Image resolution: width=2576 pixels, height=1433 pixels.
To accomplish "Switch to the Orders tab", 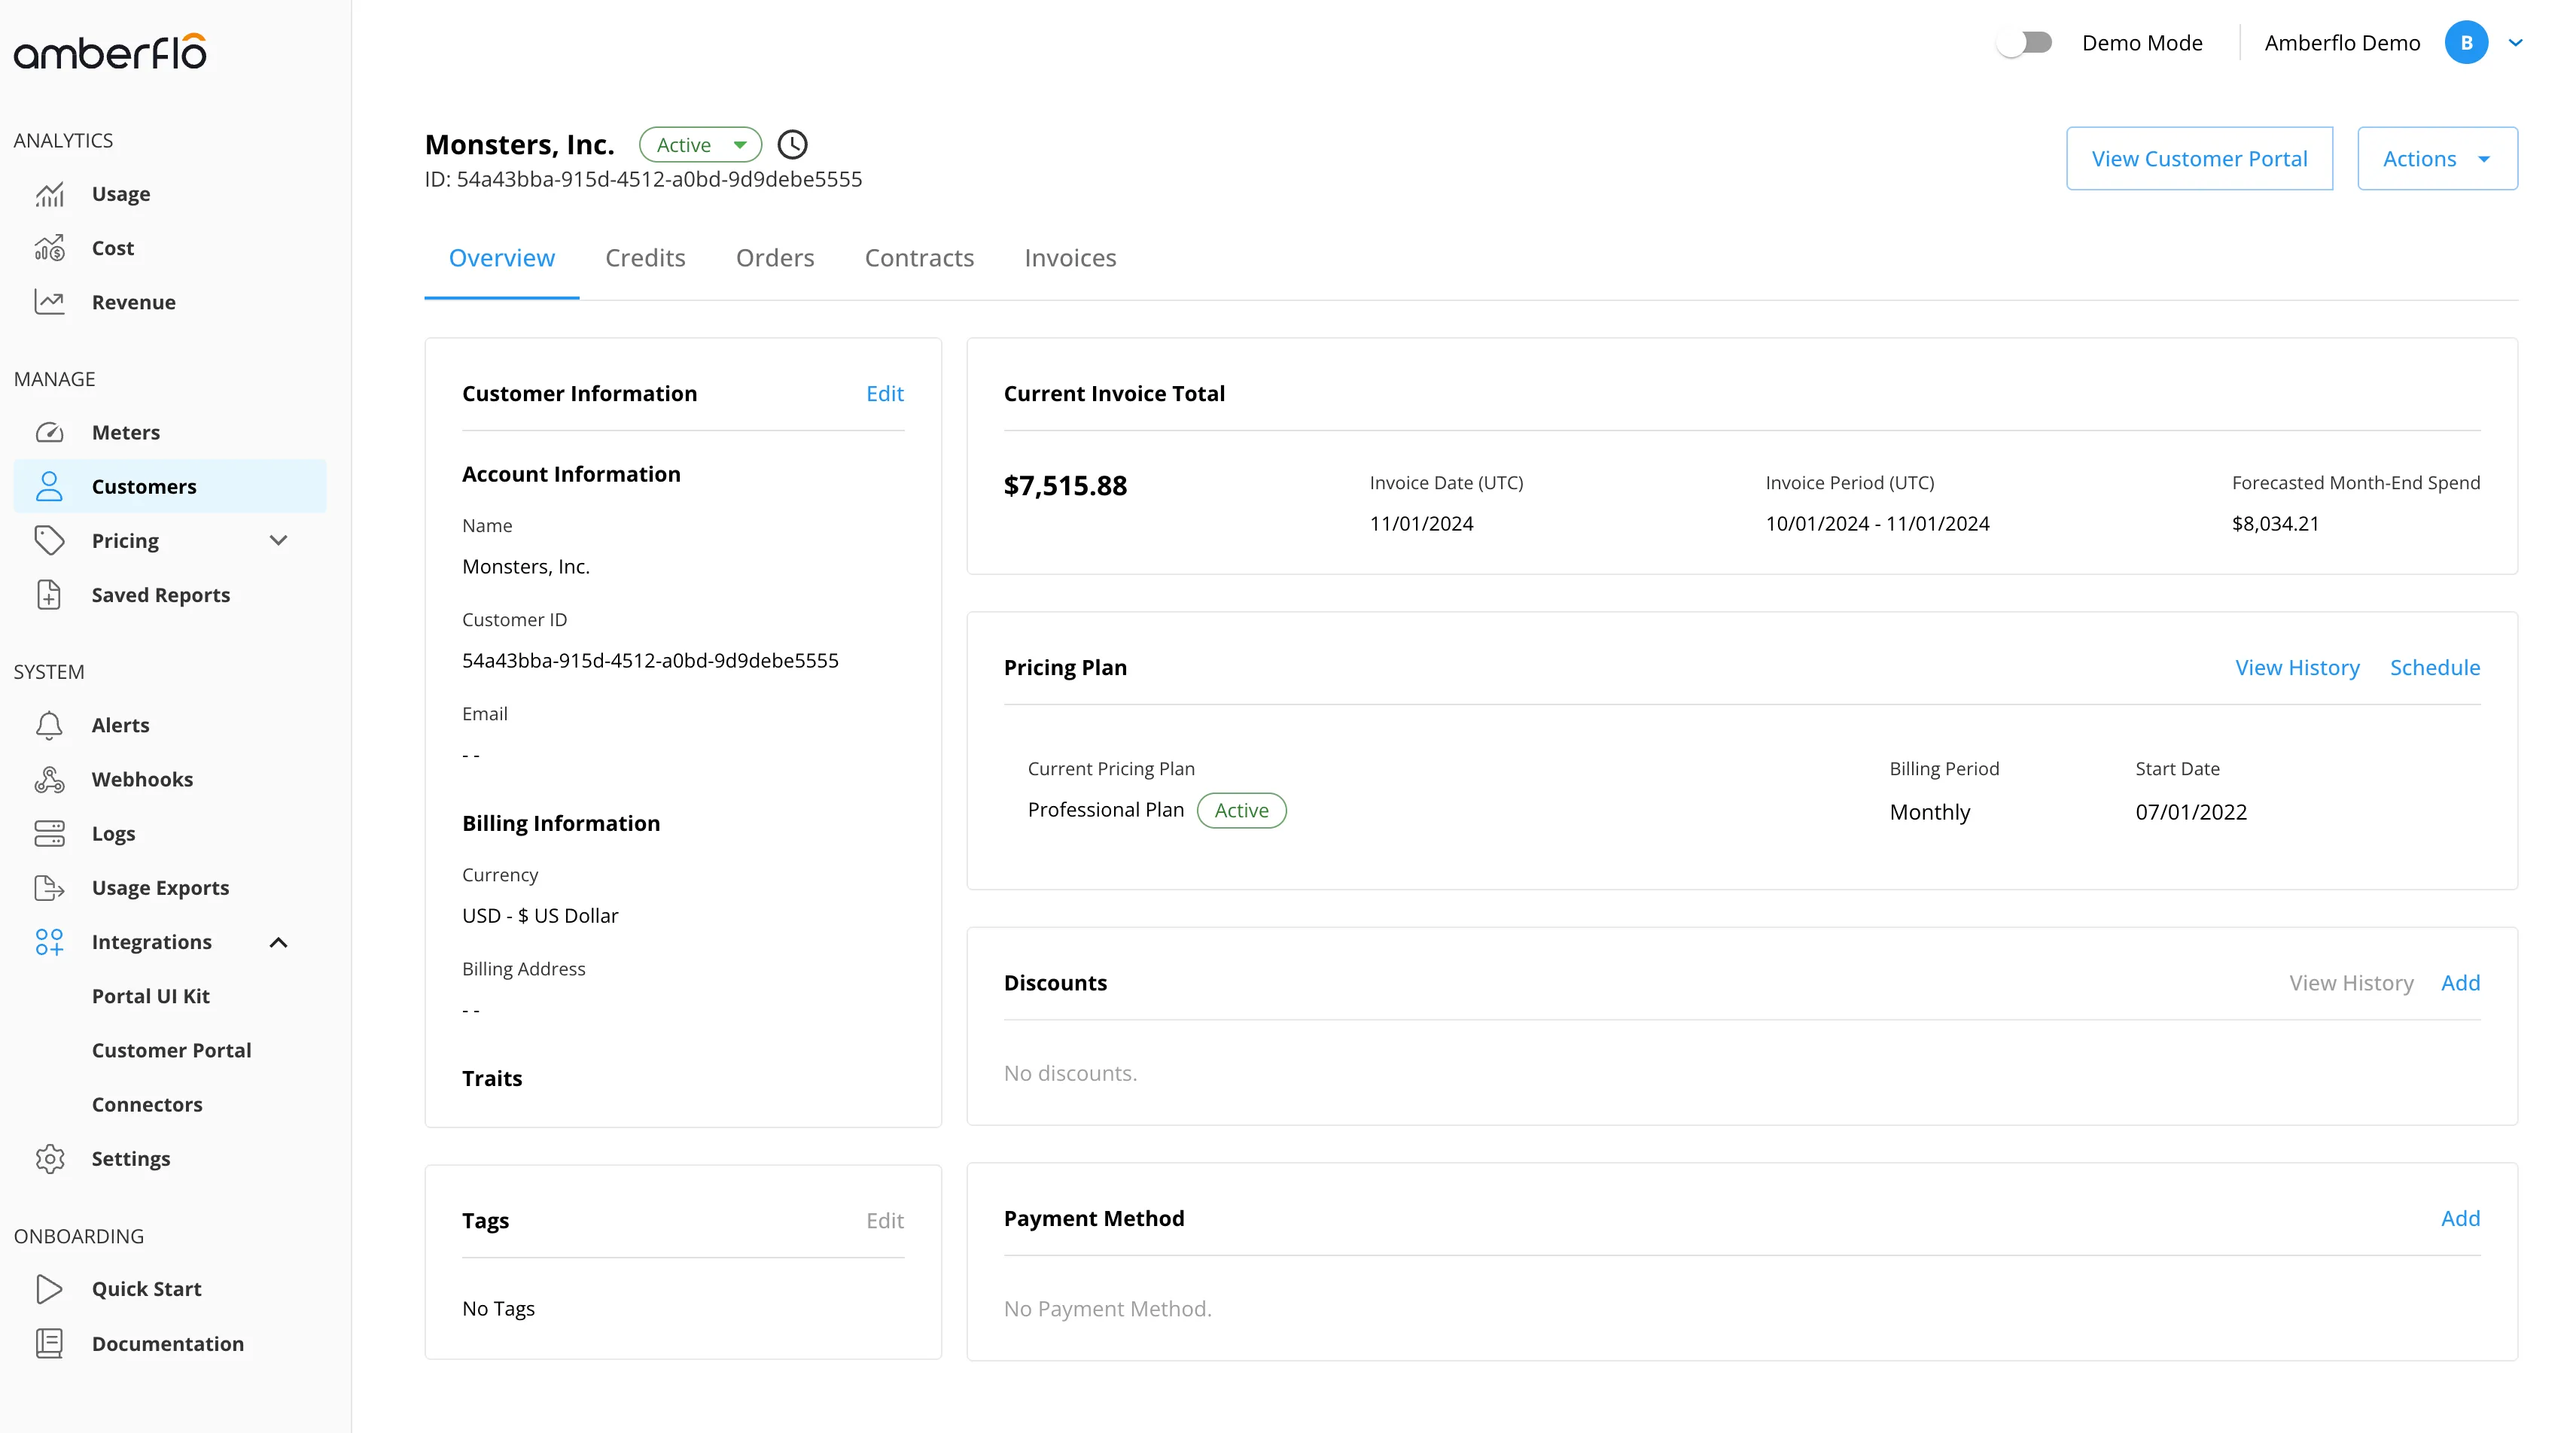I will [775, 258].
